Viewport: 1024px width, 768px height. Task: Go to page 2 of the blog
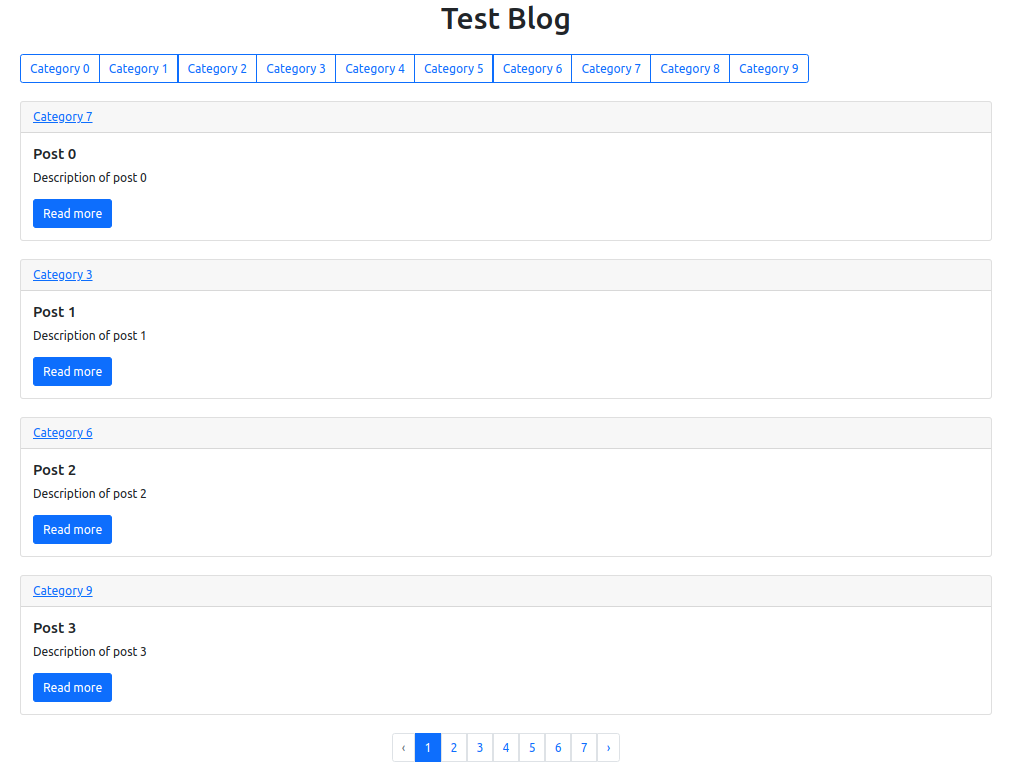pyautogui.click(x=454, y=747)
